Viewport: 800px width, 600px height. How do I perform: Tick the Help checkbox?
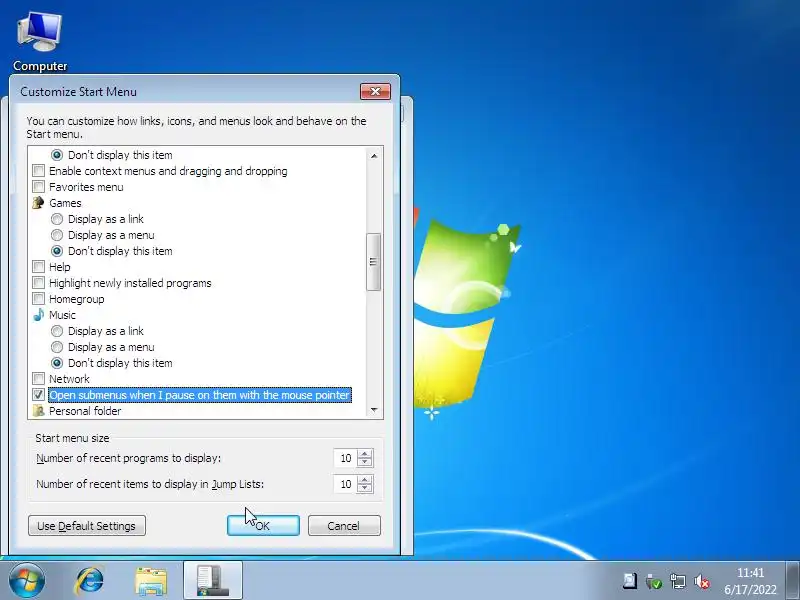pos(38,267)
